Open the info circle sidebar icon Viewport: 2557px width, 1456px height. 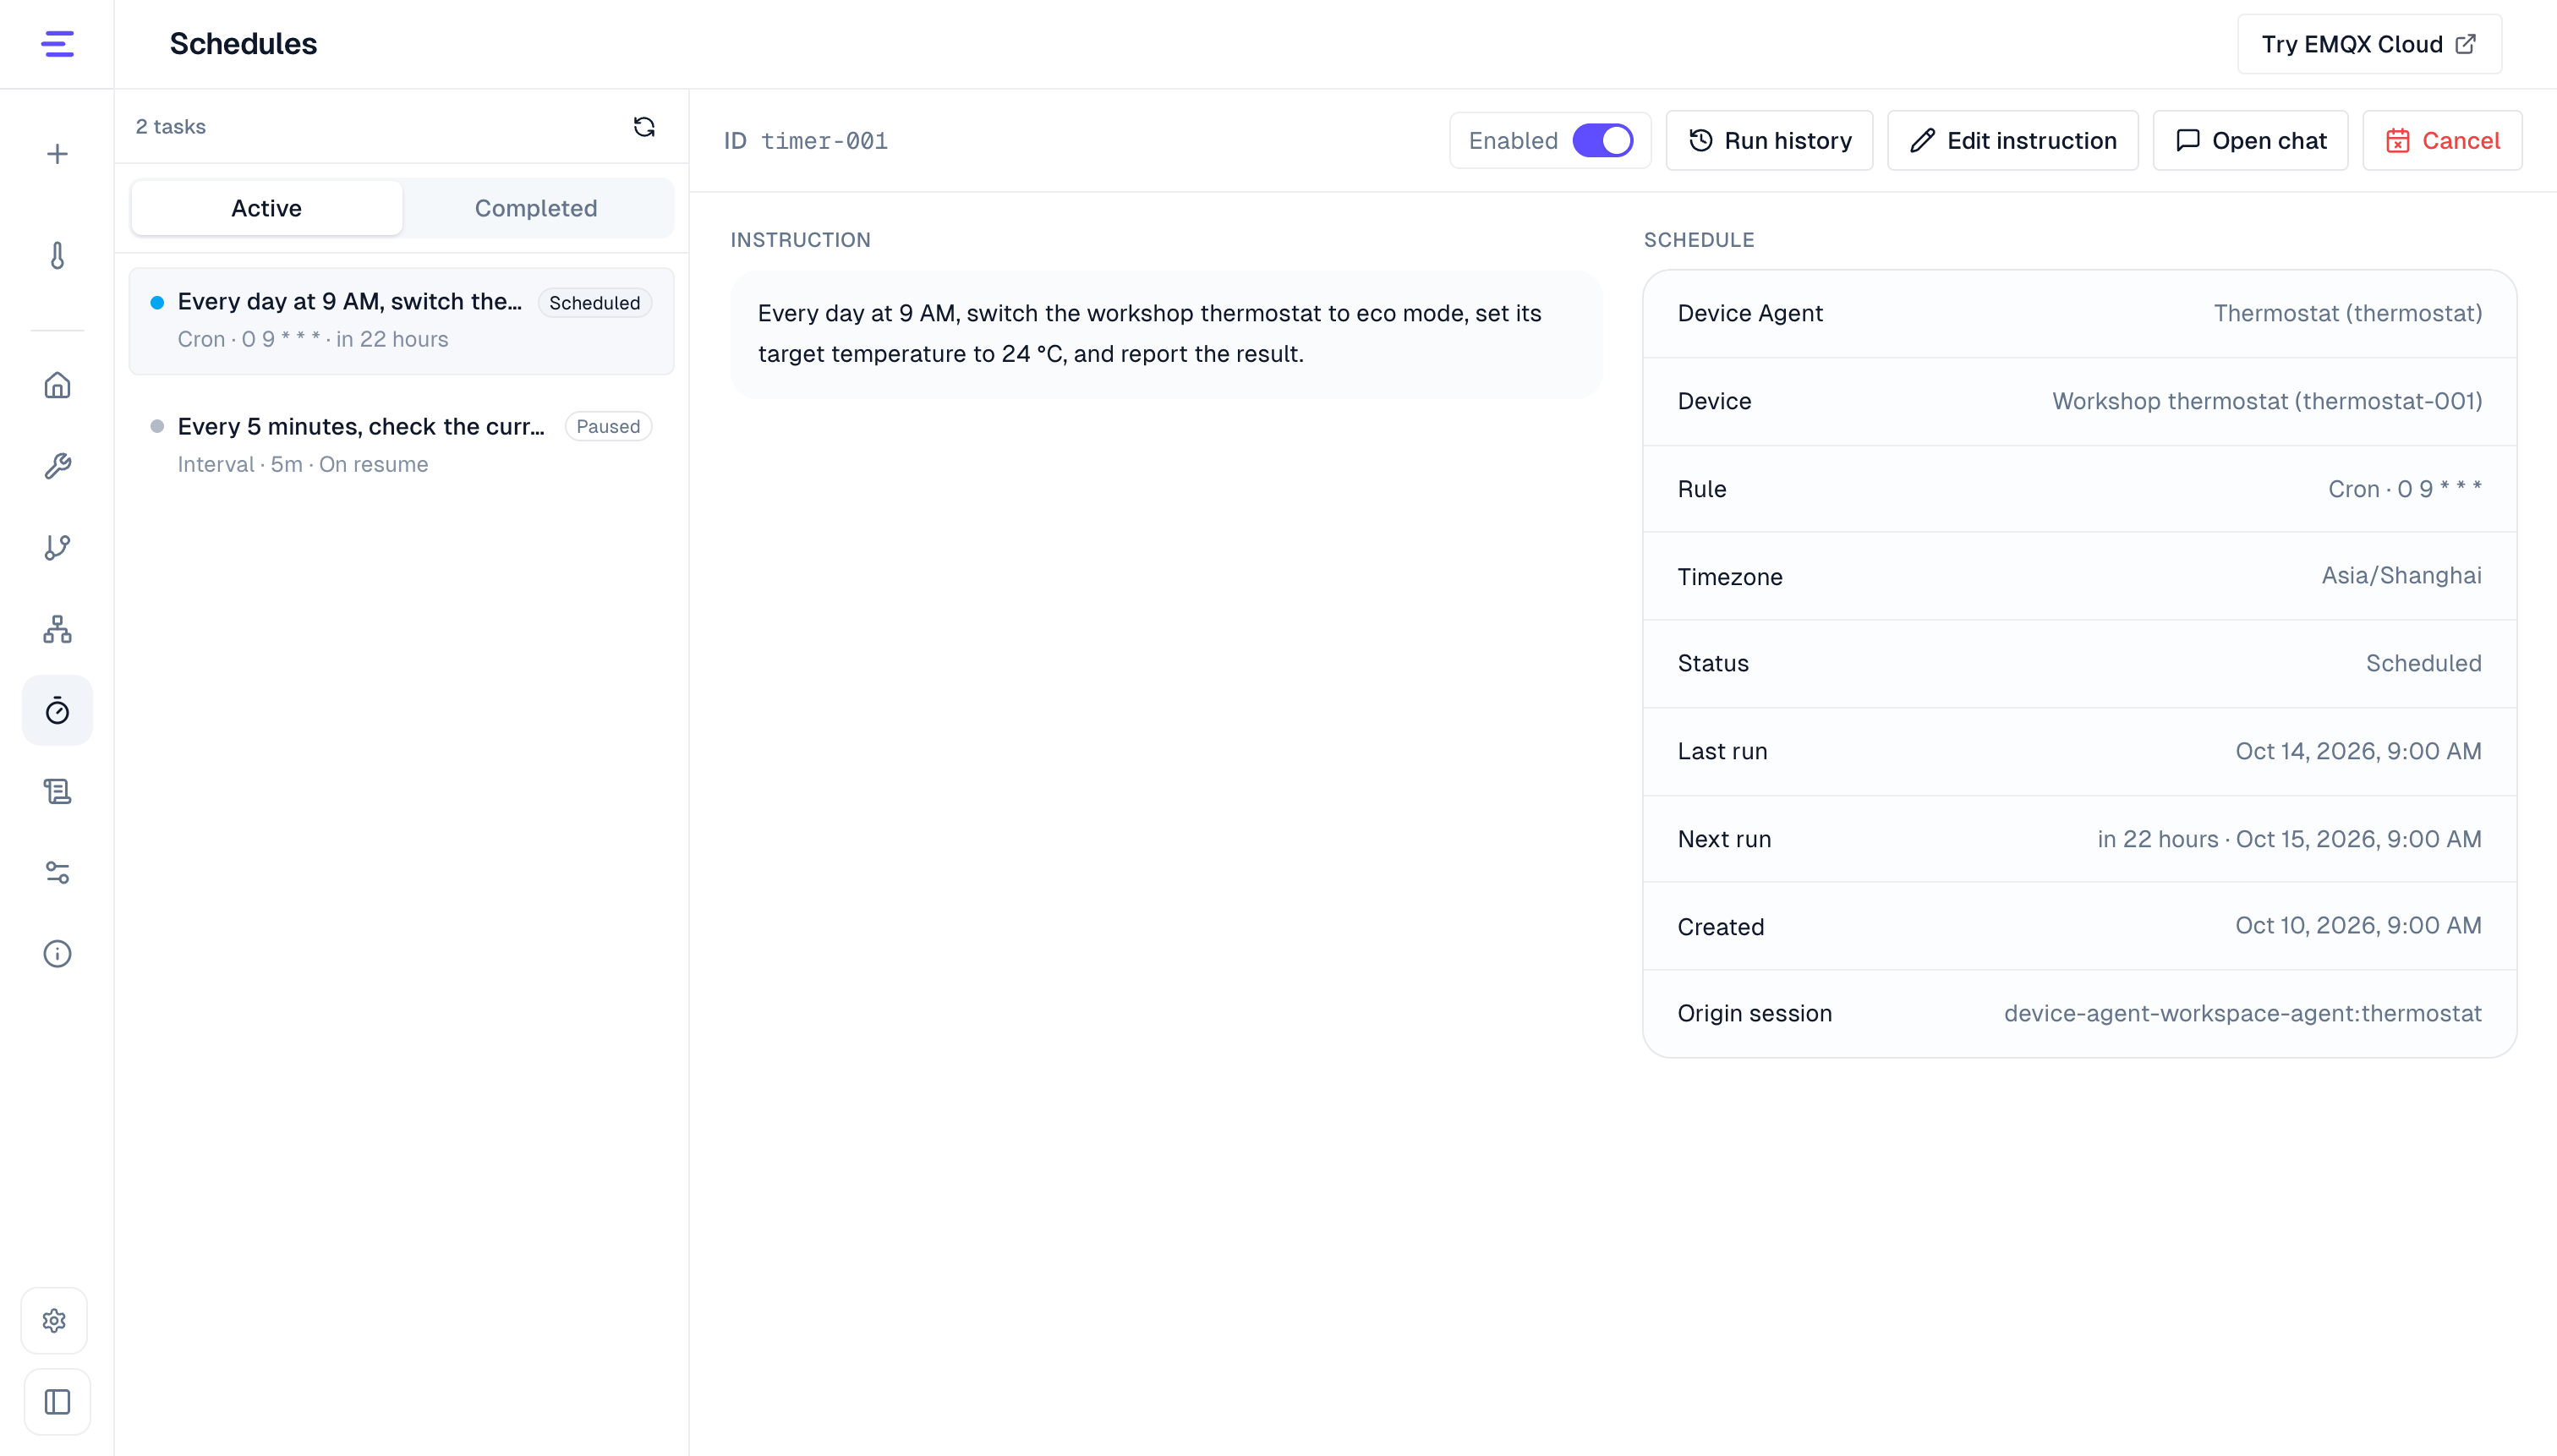(x=57, y=953)
